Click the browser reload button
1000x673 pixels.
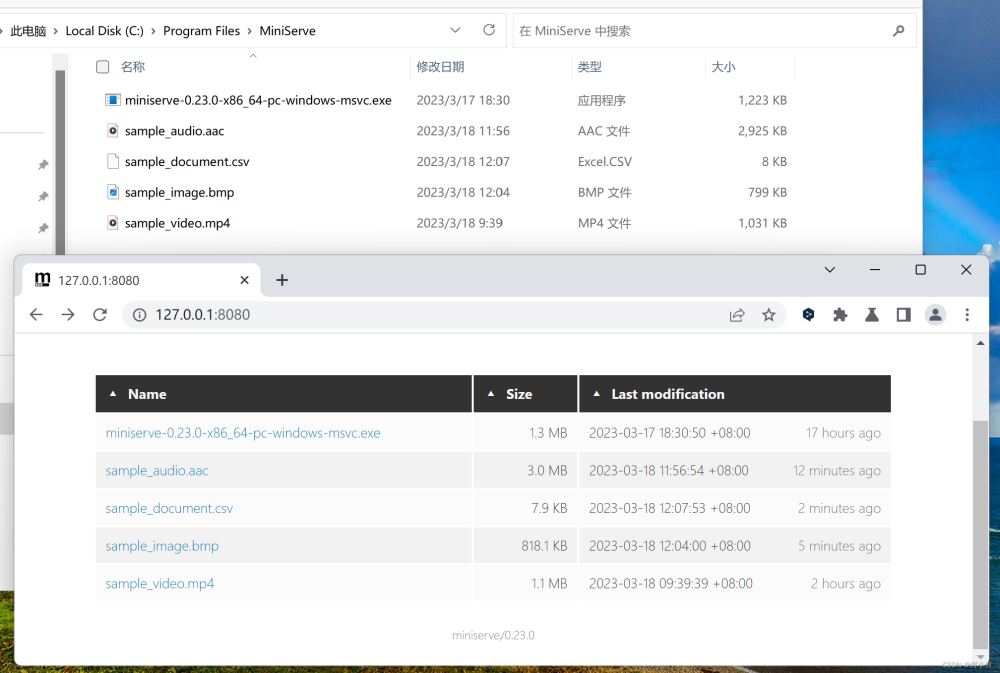(100, 315)
